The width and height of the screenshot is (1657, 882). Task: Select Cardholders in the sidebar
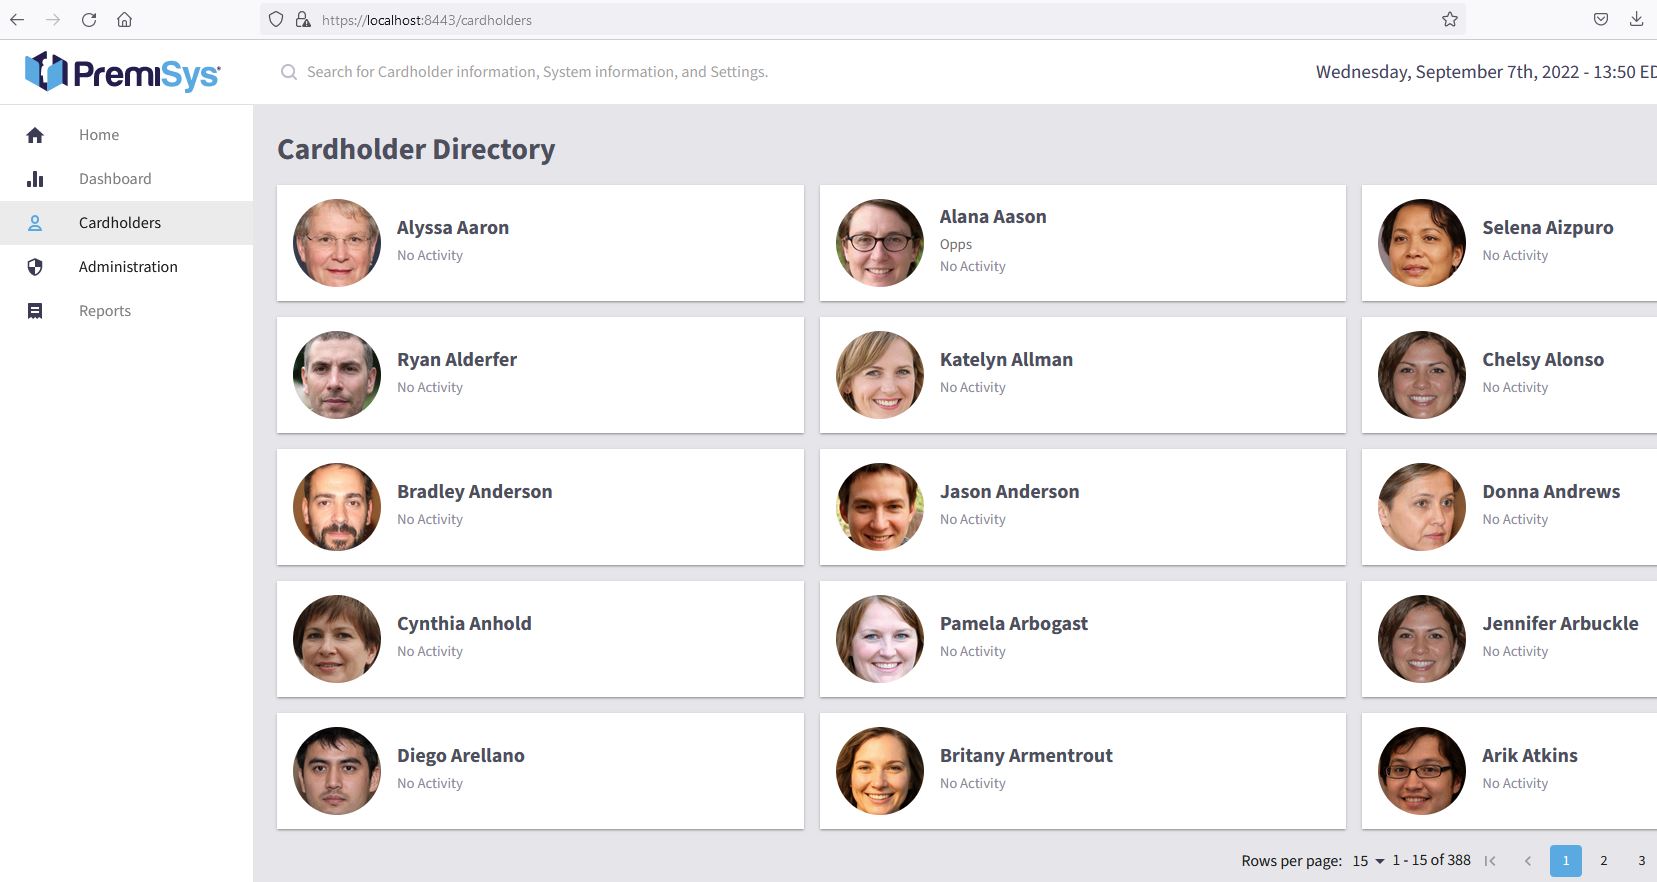click(x=126, y=223)
